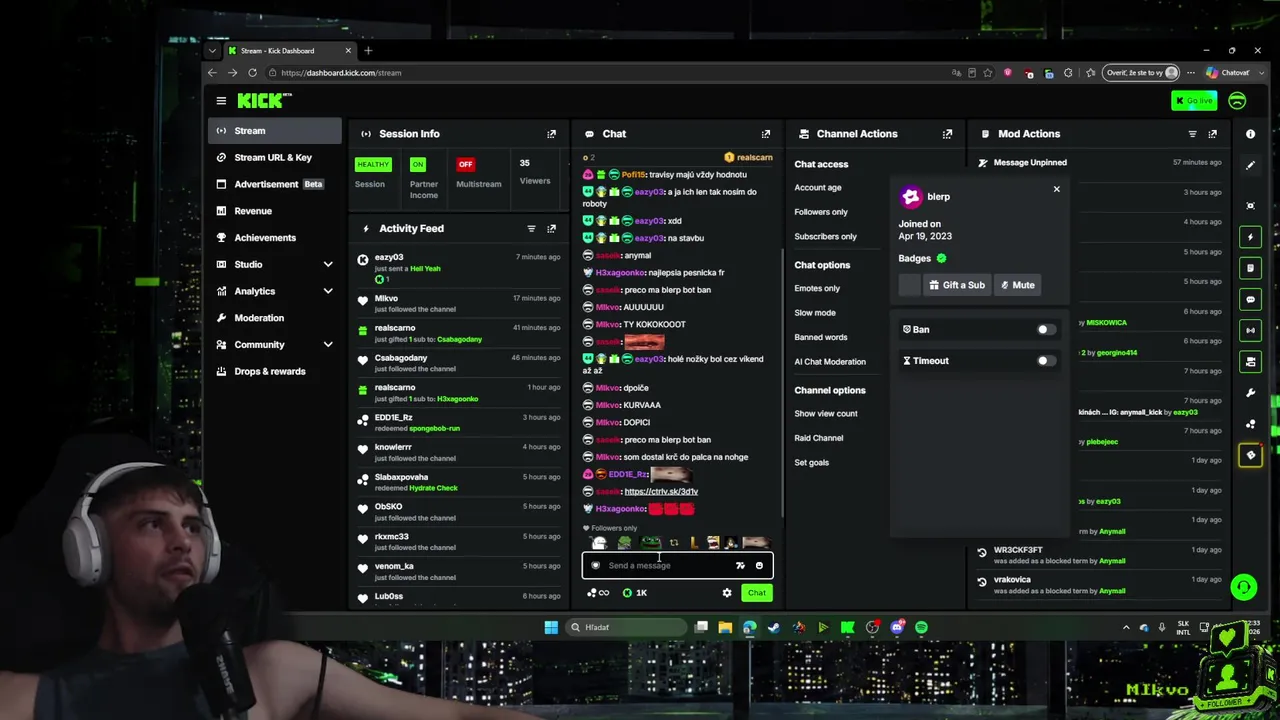Select Stream in the sidebar

(275, 131)
